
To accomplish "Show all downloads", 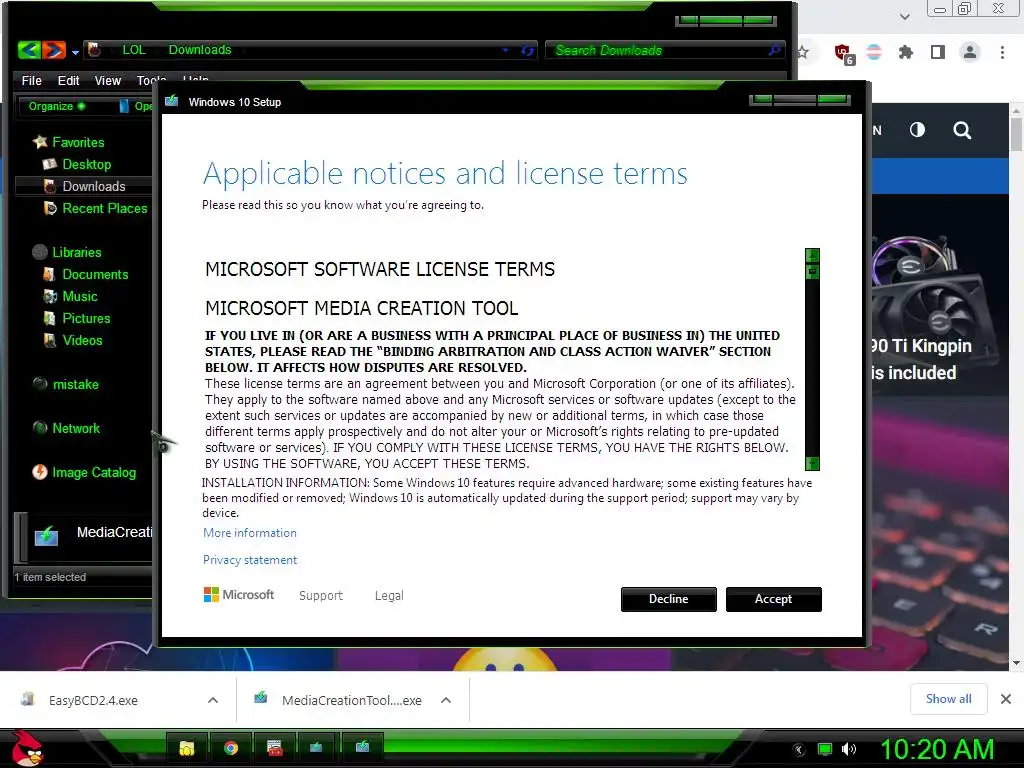I will click(948, 699).
